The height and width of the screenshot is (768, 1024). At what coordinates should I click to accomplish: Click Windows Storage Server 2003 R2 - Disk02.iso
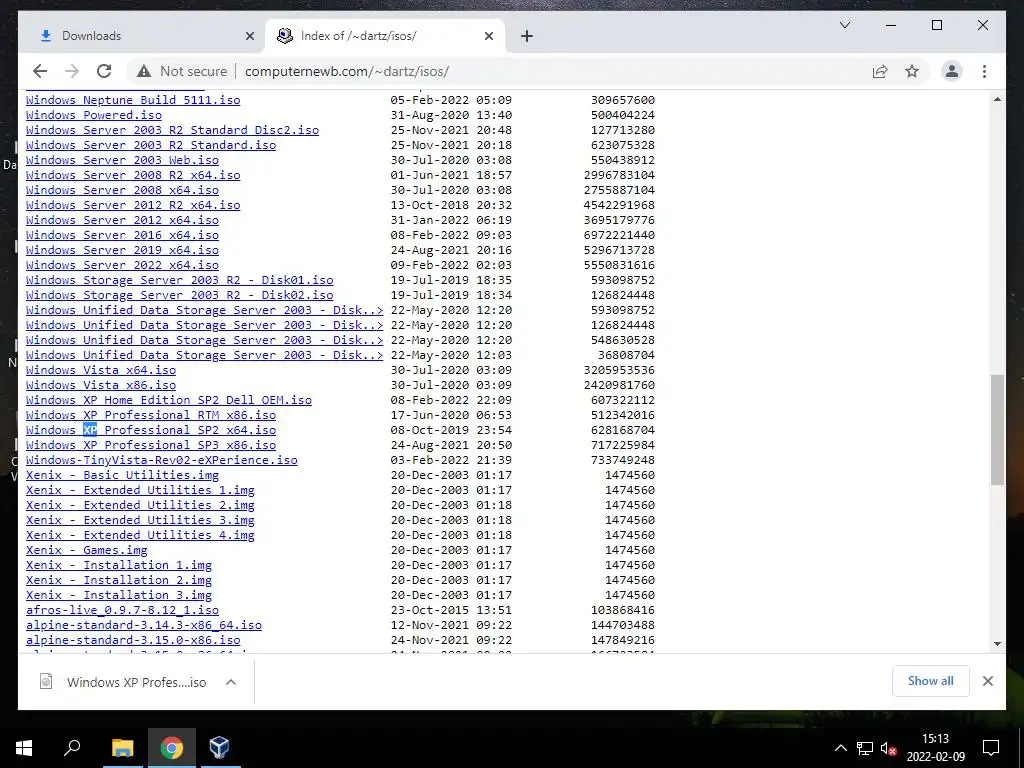180,295
